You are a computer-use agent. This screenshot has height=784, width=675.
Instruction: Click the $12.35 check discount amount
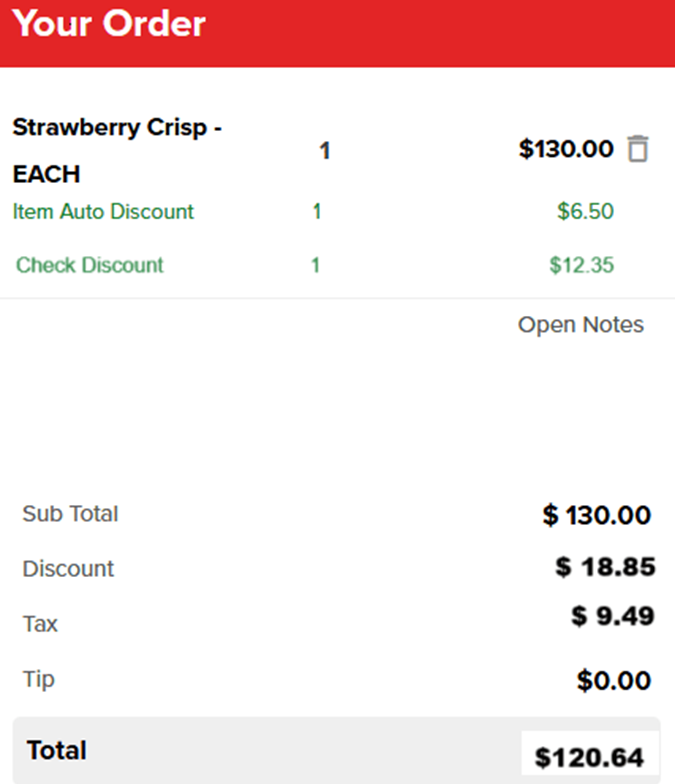pyautogui.click(x=581, y=265)
